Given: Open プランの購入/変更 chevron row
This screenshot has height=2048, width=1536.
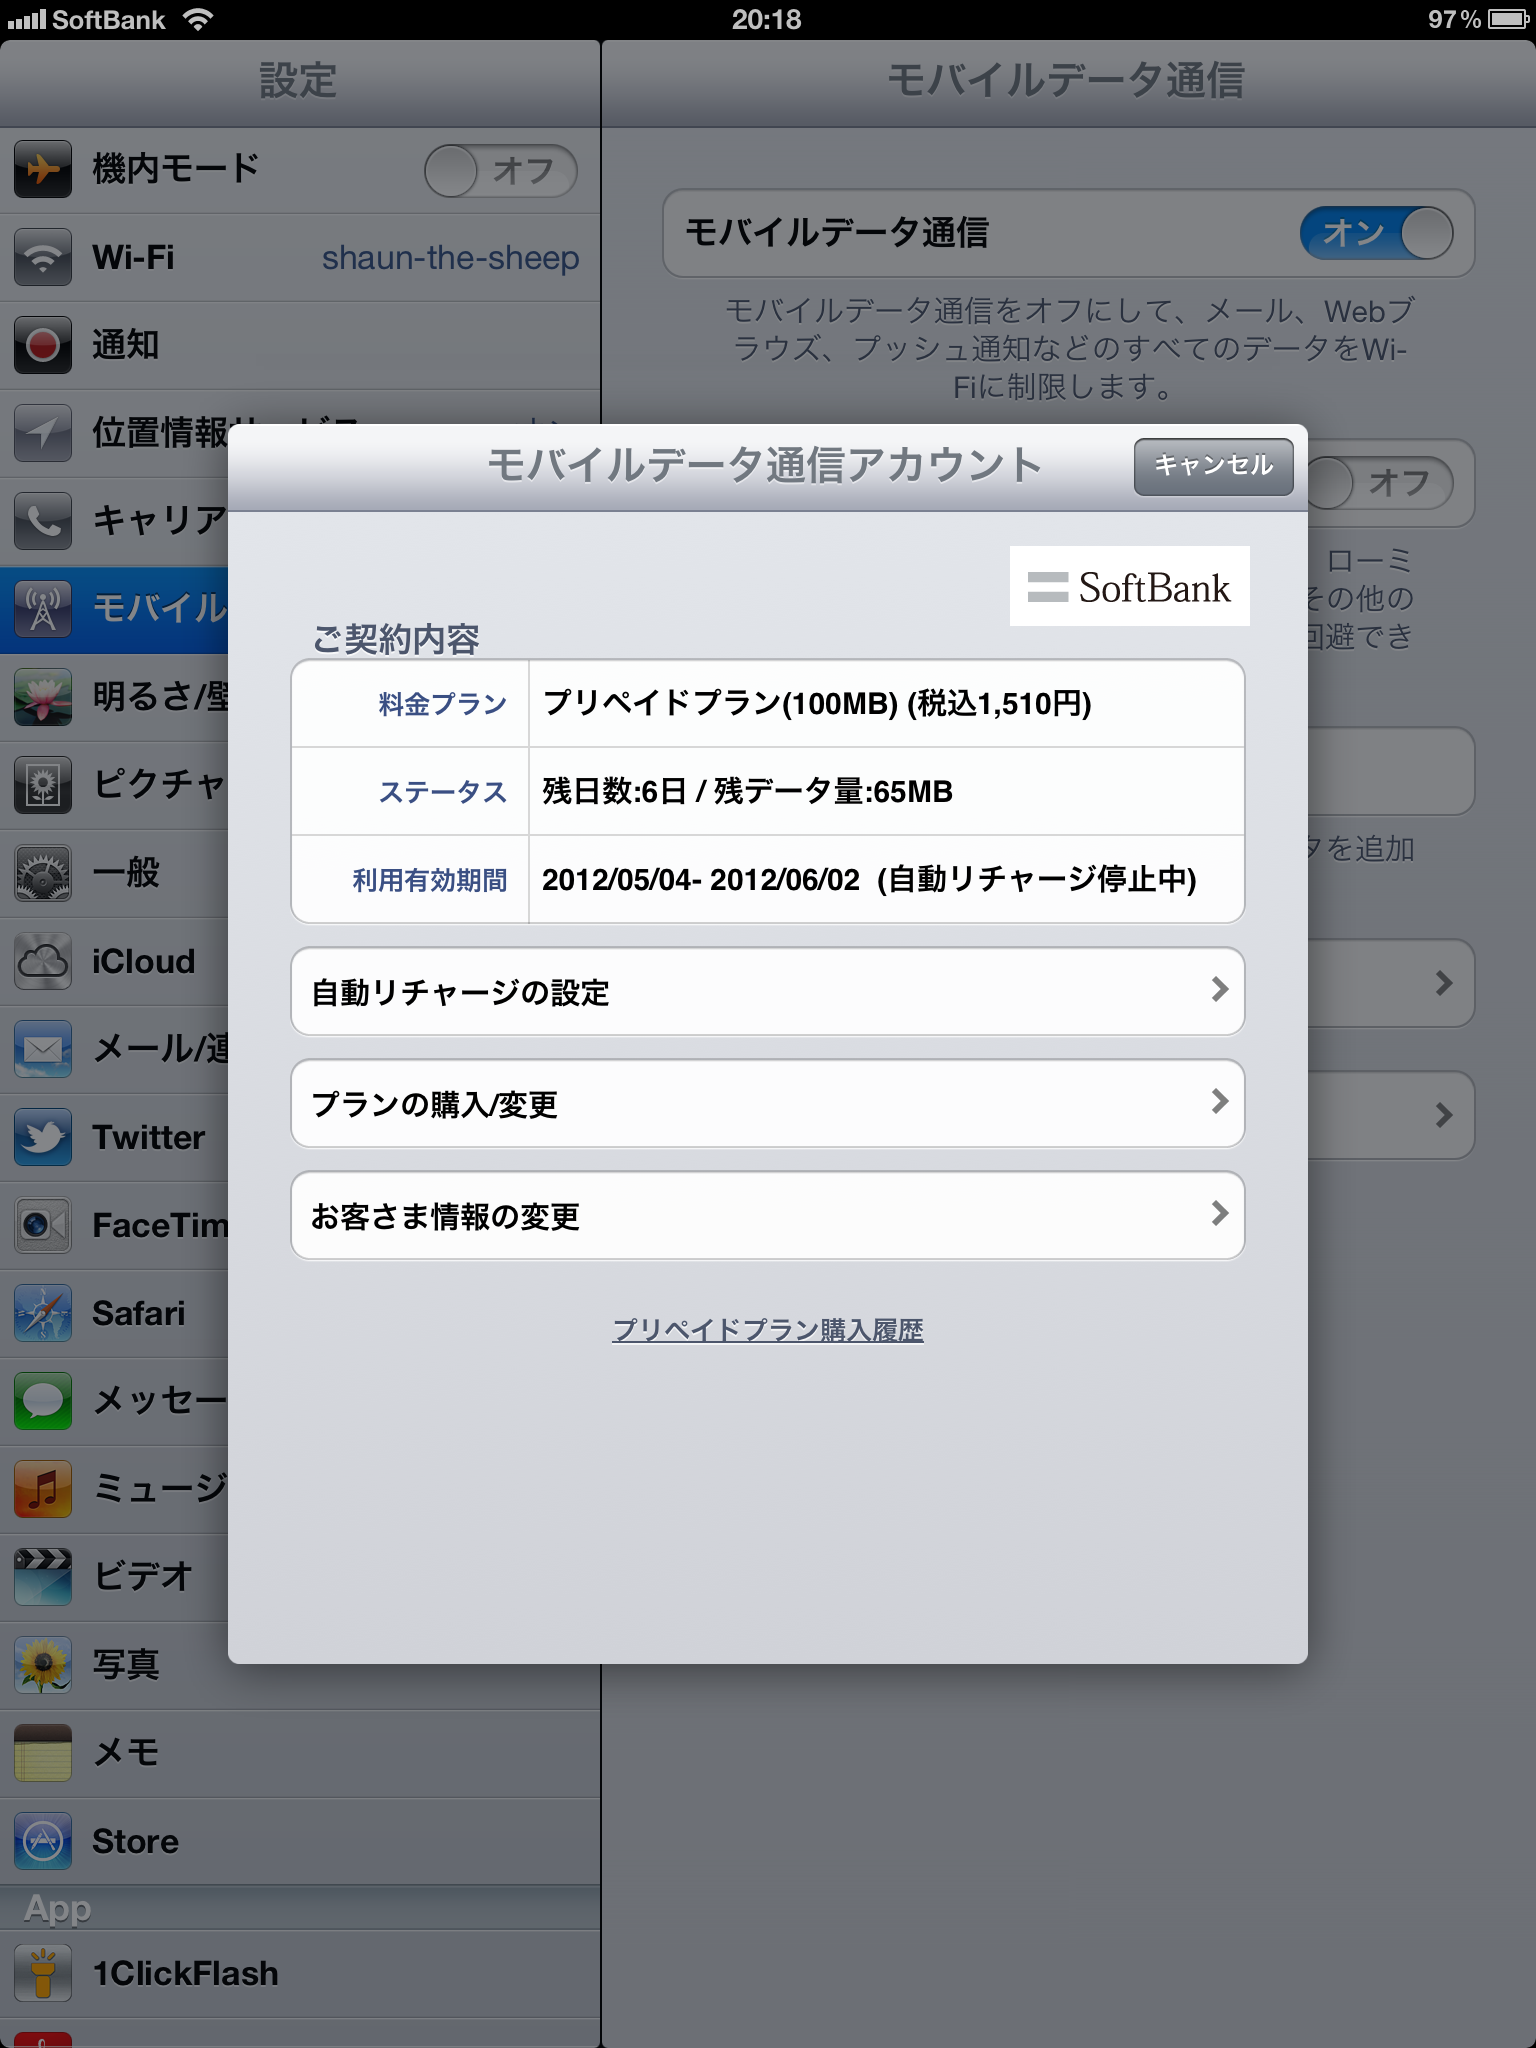Looking at the screenshot, I should click(x=768, y=1103).
